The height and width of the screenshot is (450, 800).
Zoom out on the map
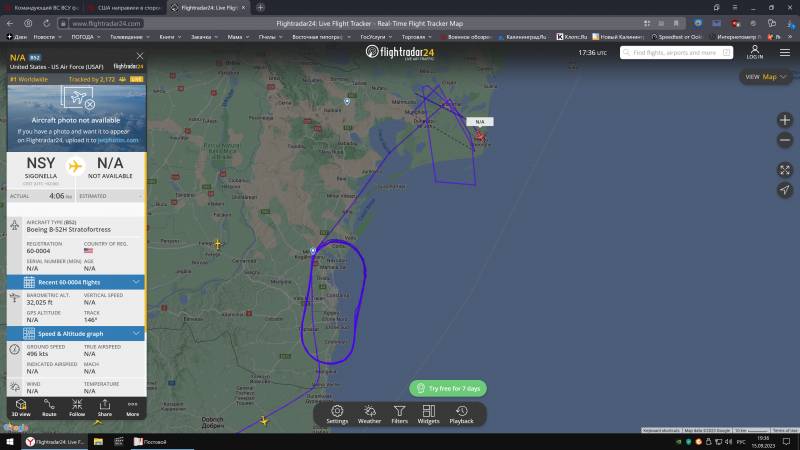click(785, 140)
